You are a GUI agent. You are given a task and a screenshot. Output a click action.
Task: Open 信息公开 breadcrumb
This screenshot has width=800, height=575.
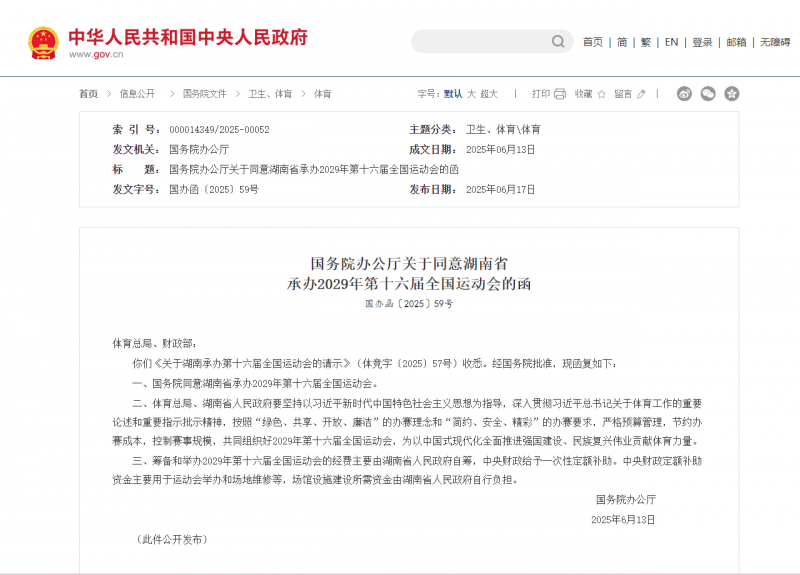[x=137, y=94]
